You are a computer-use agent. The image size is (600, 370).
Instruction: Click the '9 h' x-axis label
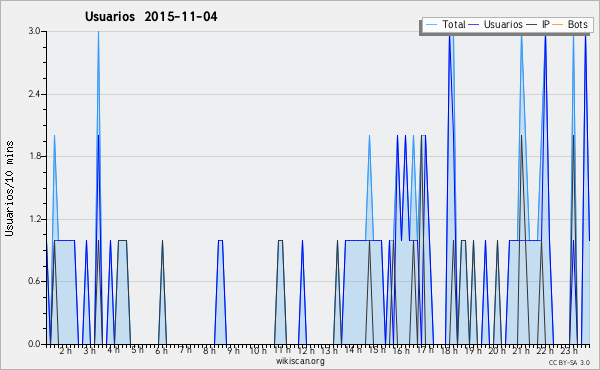[x=233, y=351]
